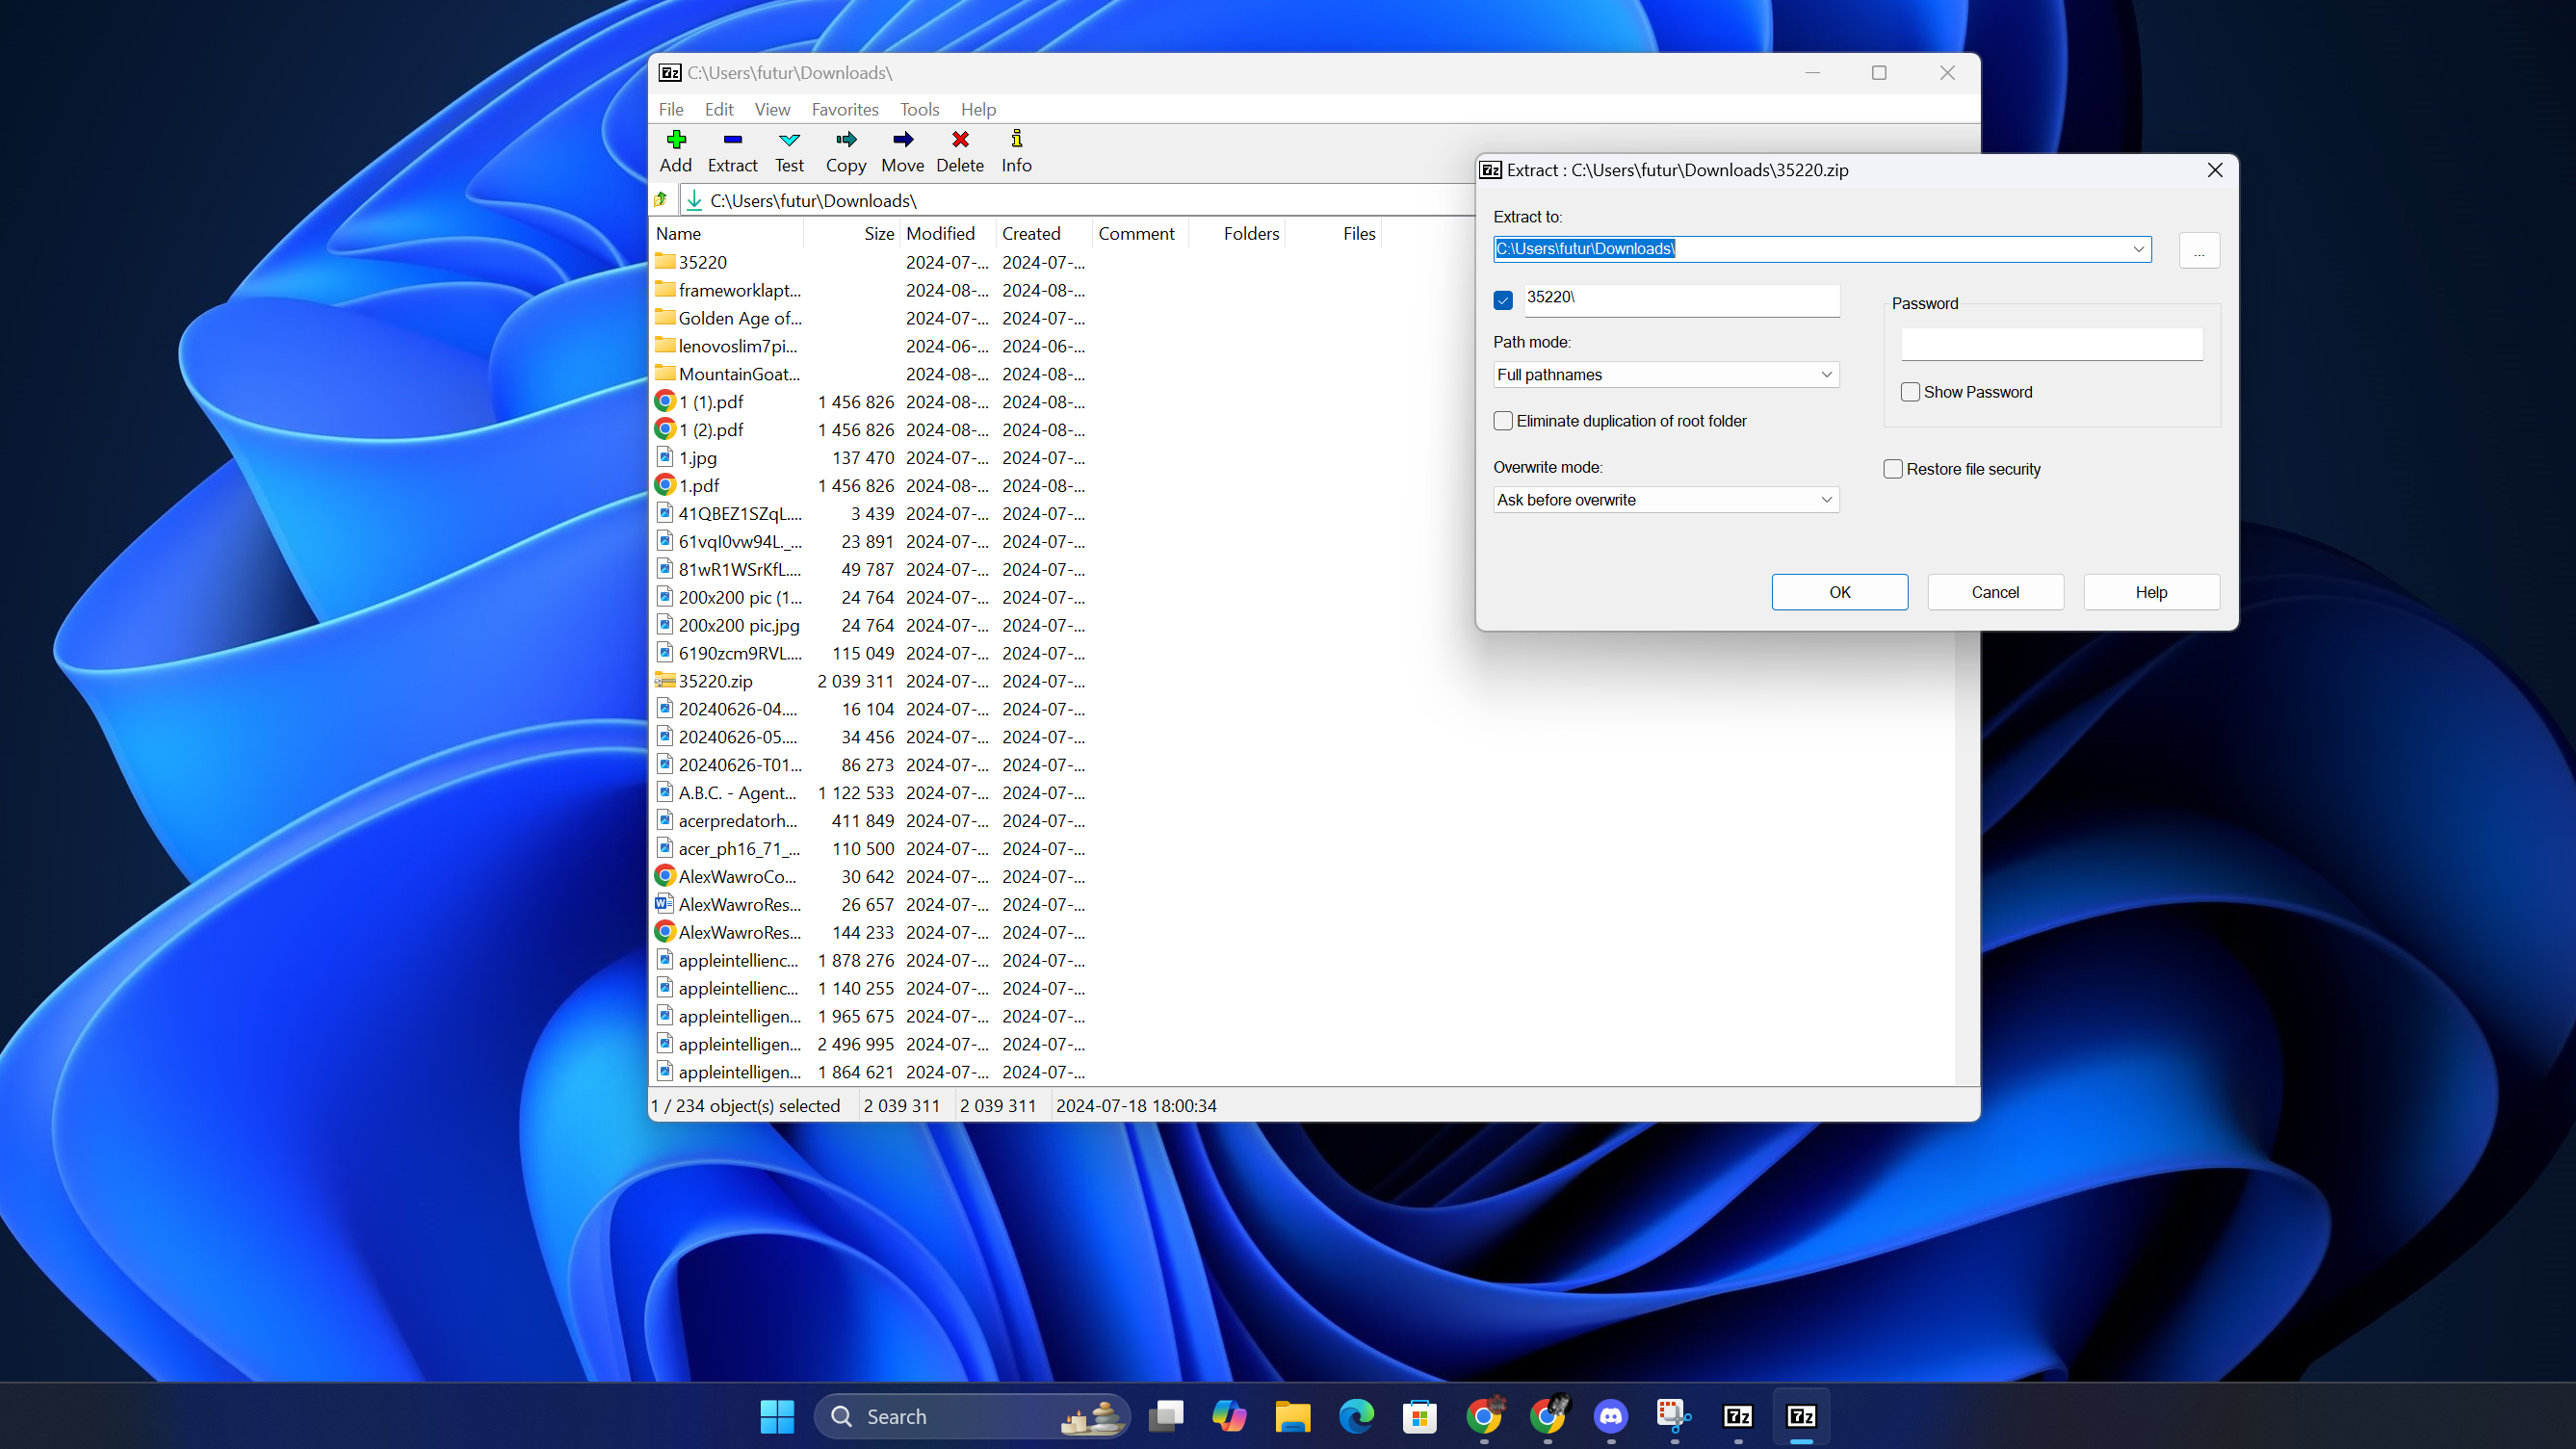Open Chrome browser from taskbar
This screenshot has width=2576, height=1449.
pos(1484,1415)
